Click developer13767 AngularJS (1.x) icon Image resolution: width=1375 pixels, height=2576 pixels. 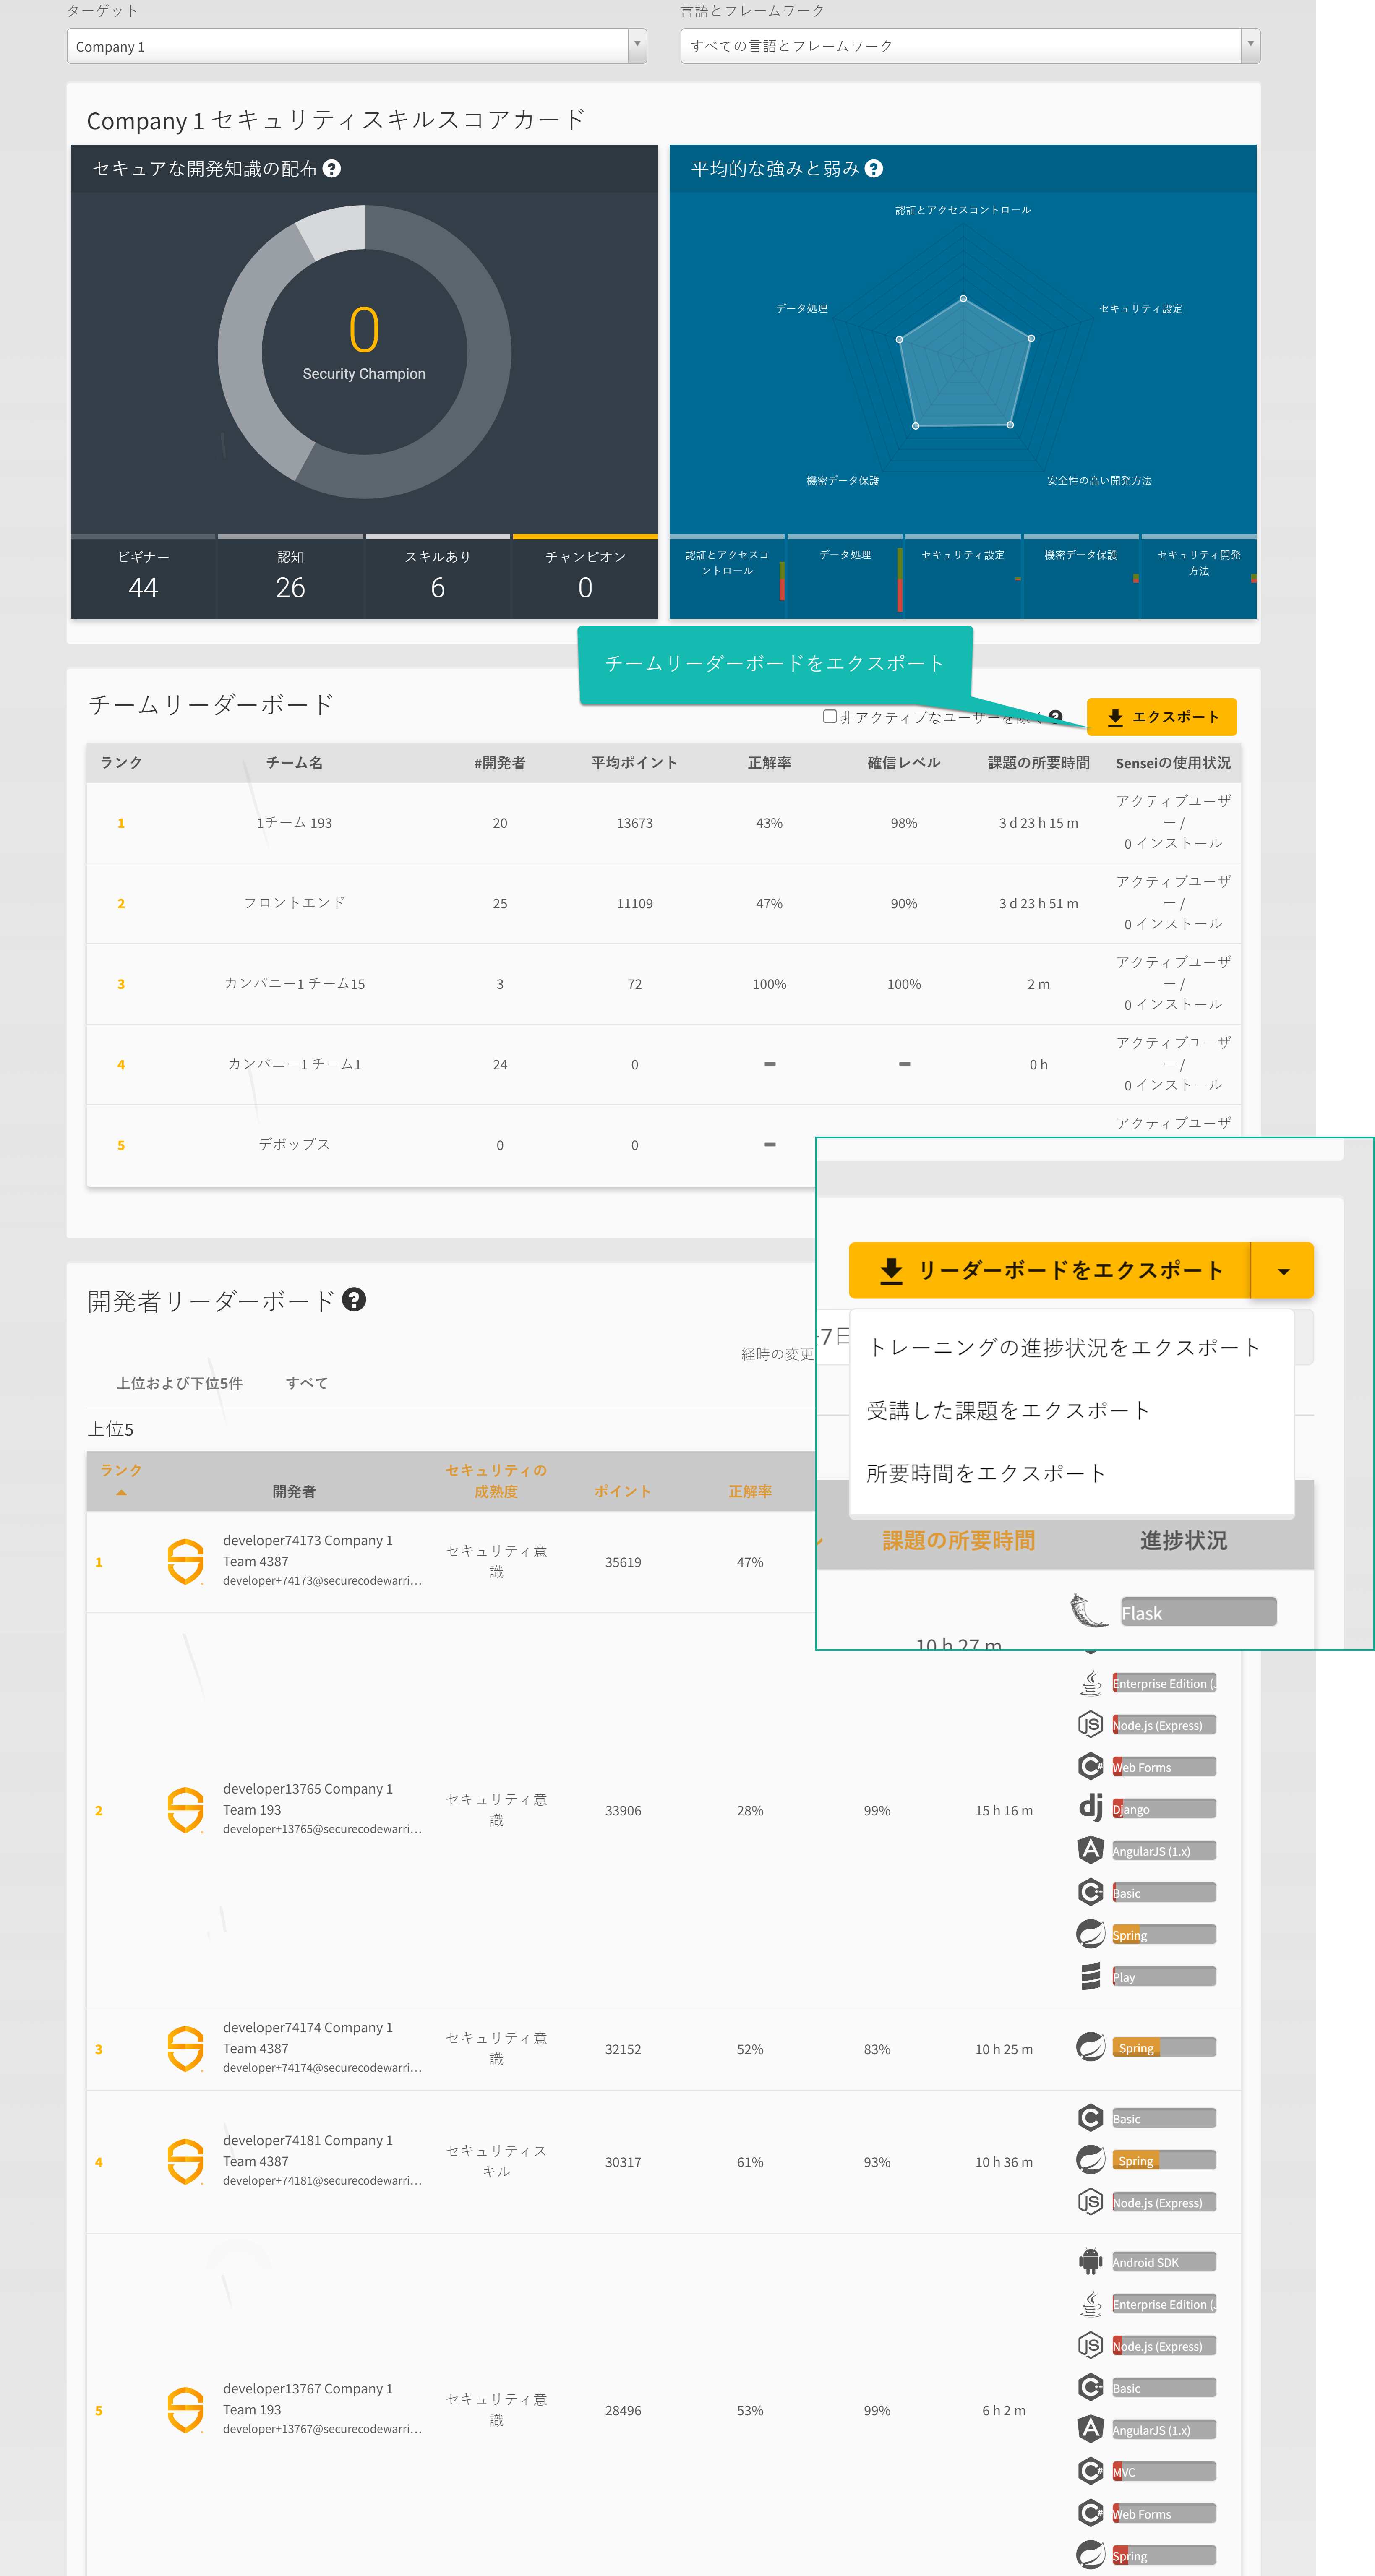click(1090, 2429)
